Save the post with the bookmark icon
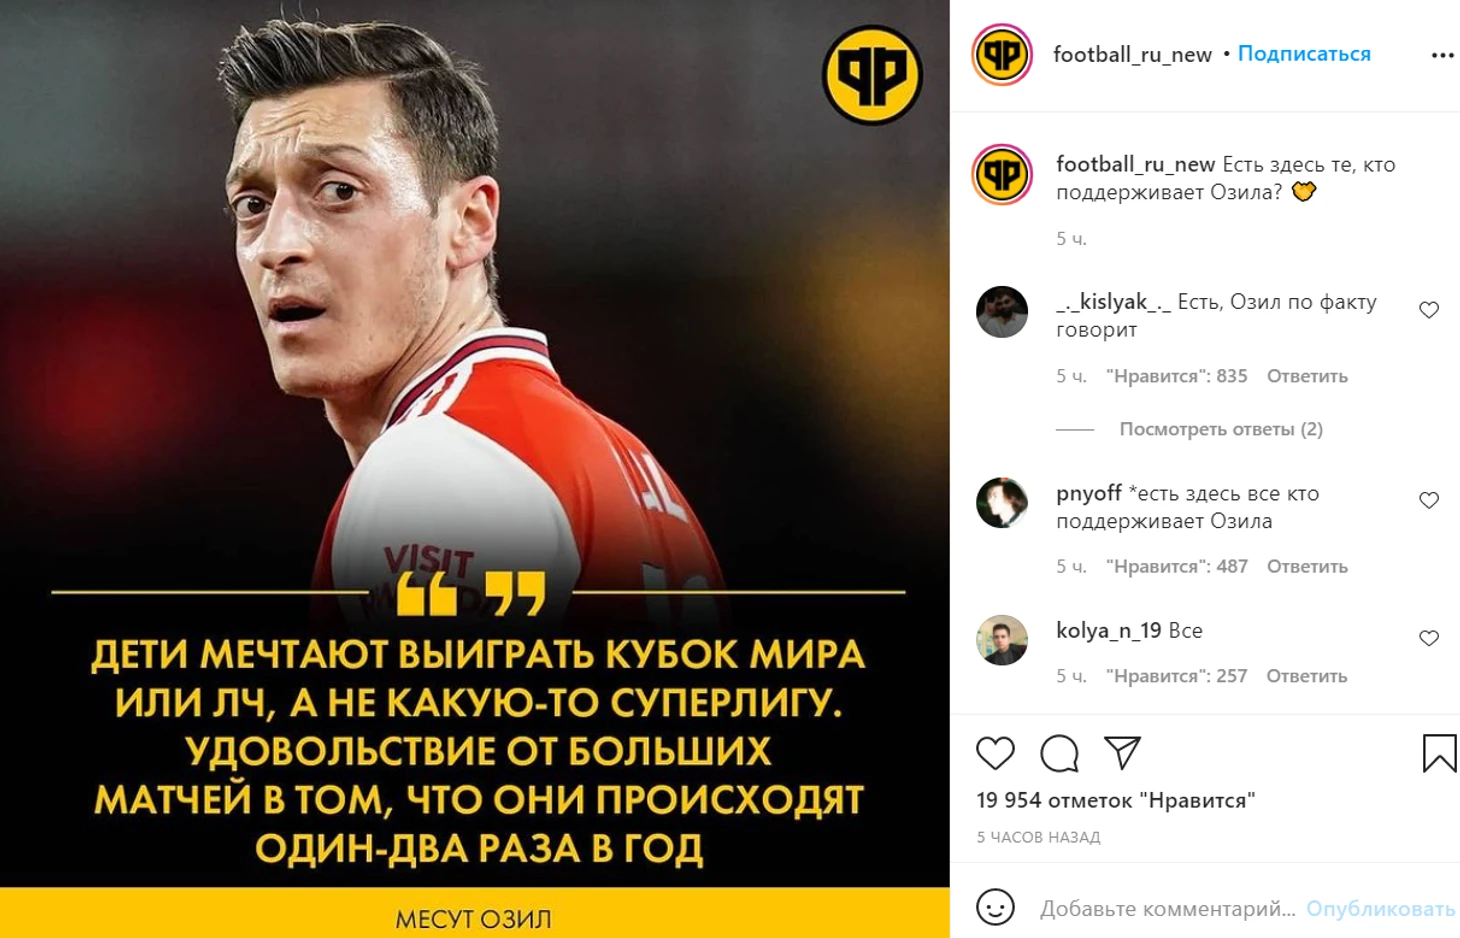Screen dimensions: 1460x938 point(1439,753)
